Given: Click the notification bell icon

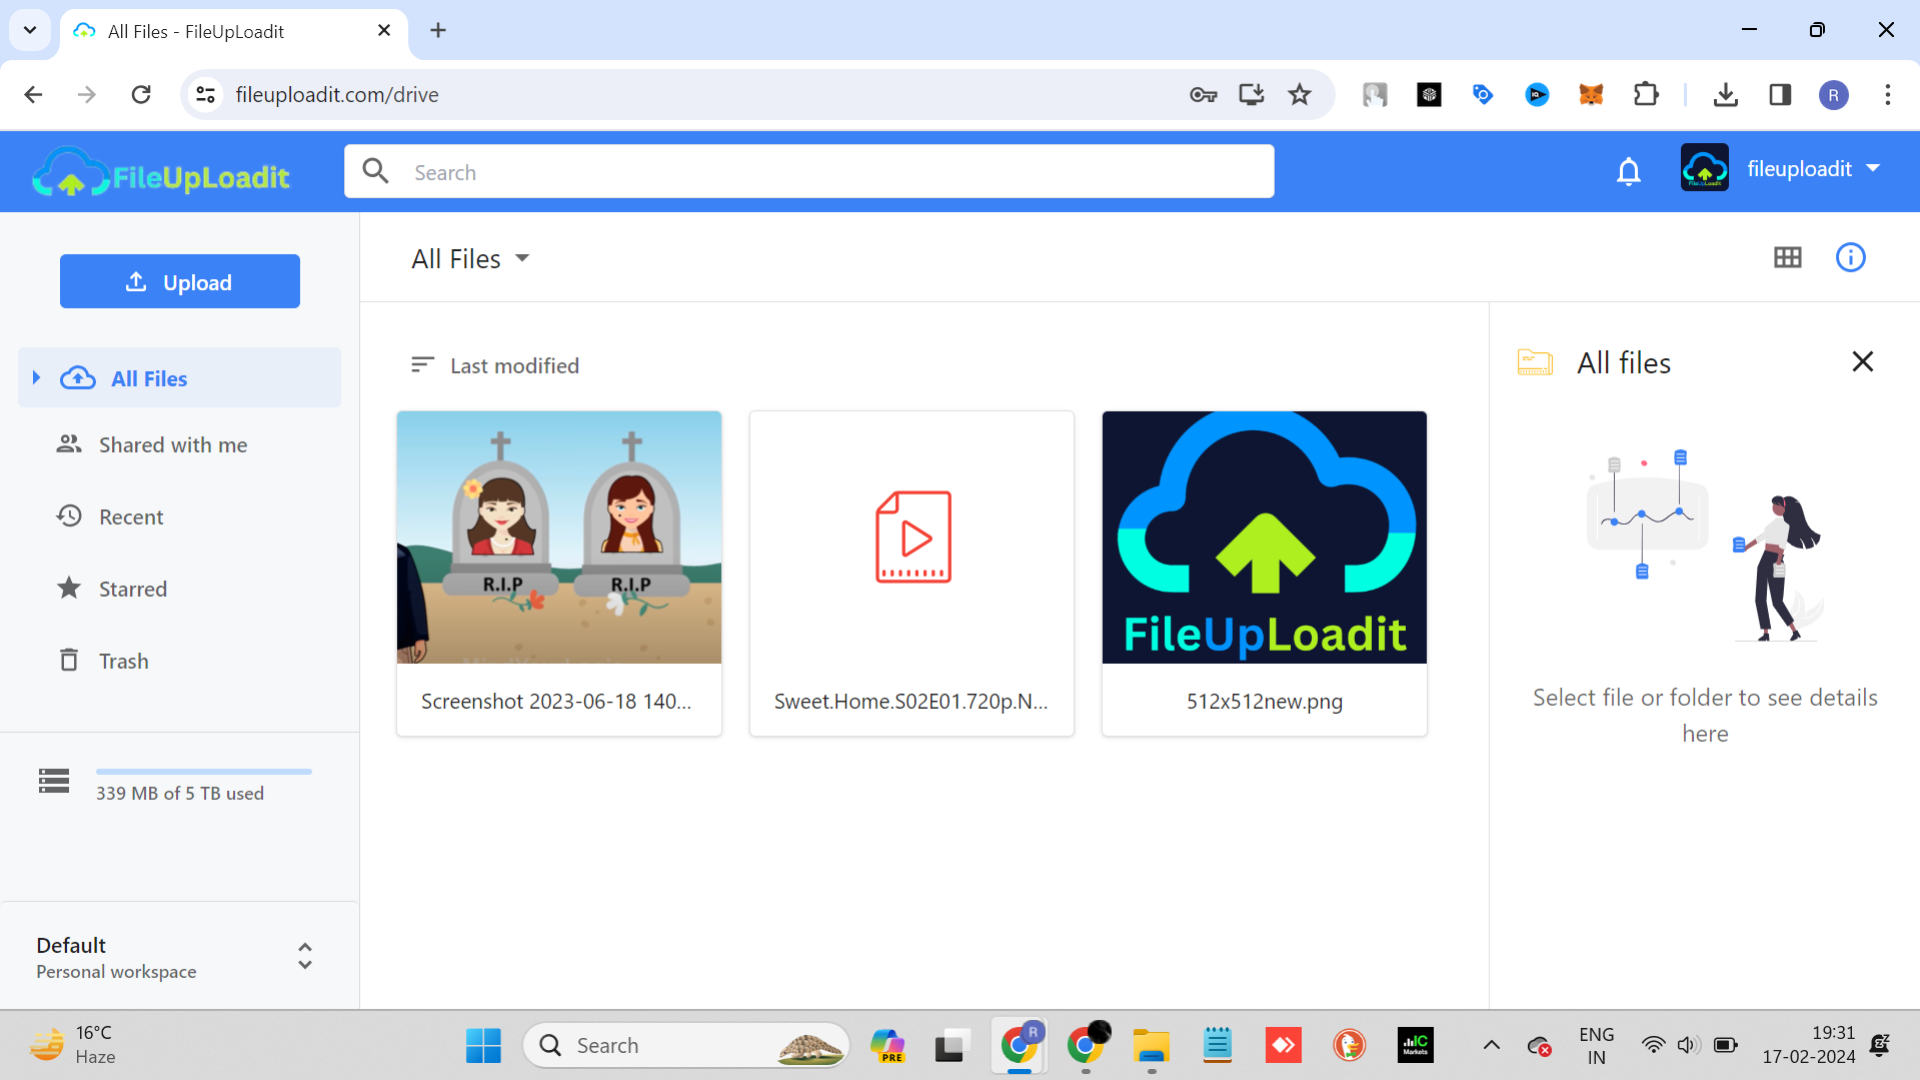Looking at the screenshot, I should 1629,169.
